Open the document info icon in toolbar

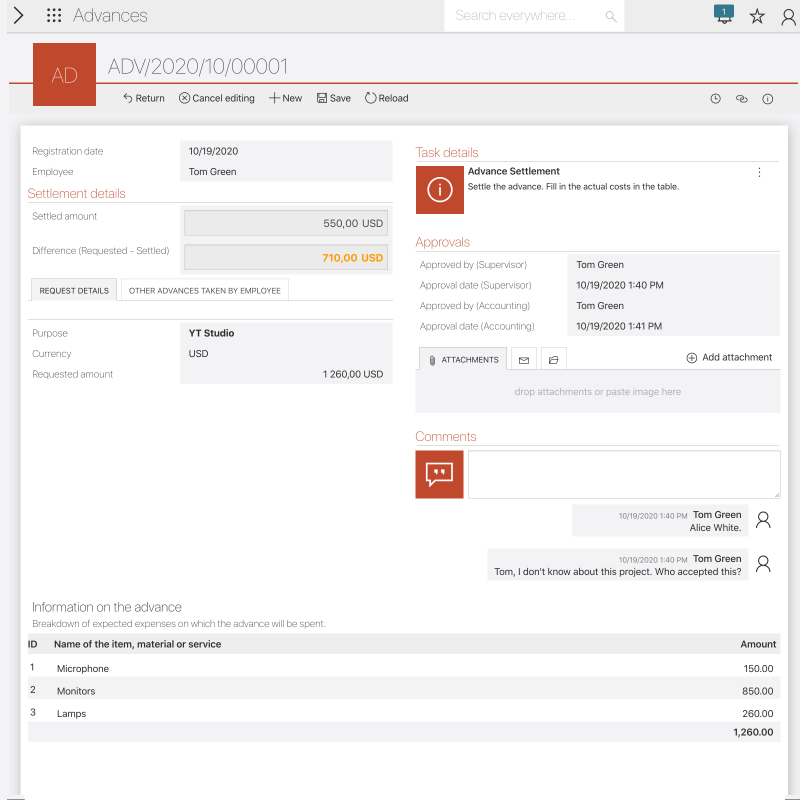(768, 99)
